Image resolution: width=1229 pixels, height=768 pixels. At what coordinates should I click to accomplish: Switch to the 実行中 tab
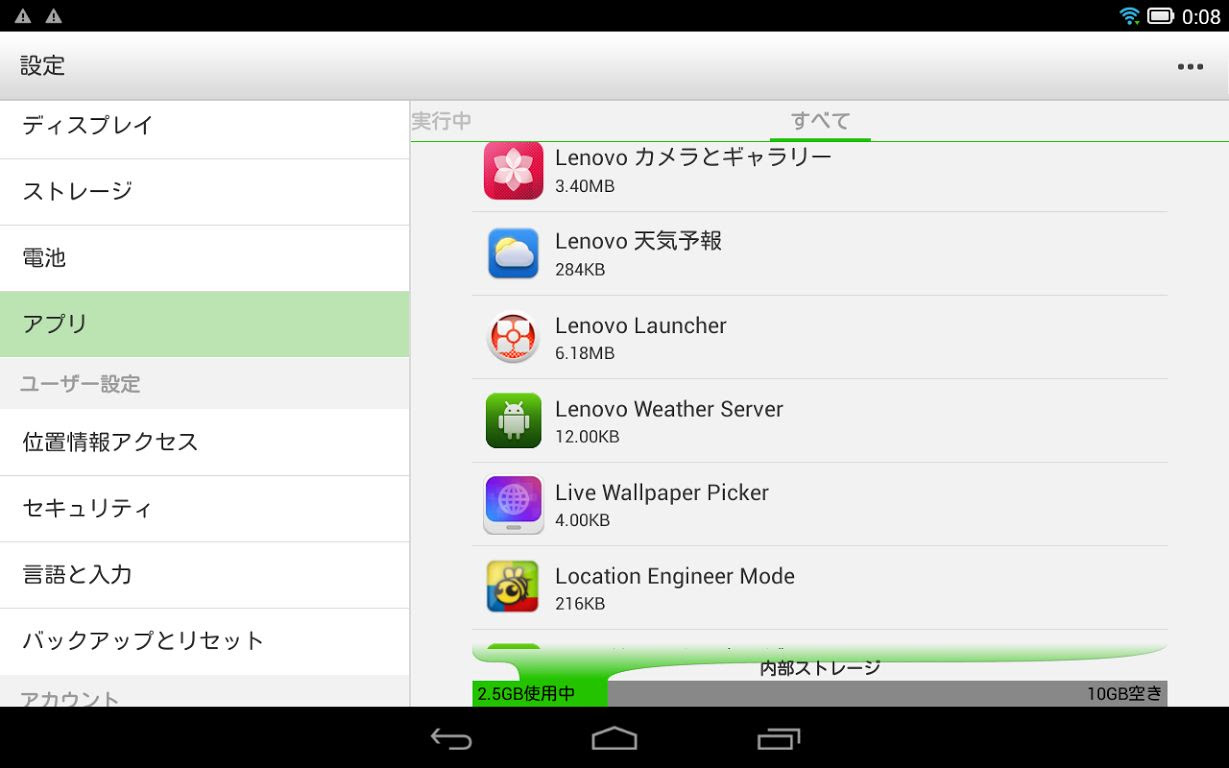[441, 121]
